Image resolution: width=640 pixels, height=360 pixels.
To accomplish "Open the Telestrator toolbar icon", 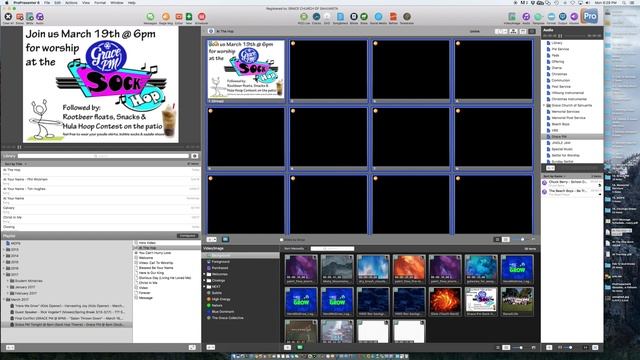I will pyautogui.click(x=407, y=17).
